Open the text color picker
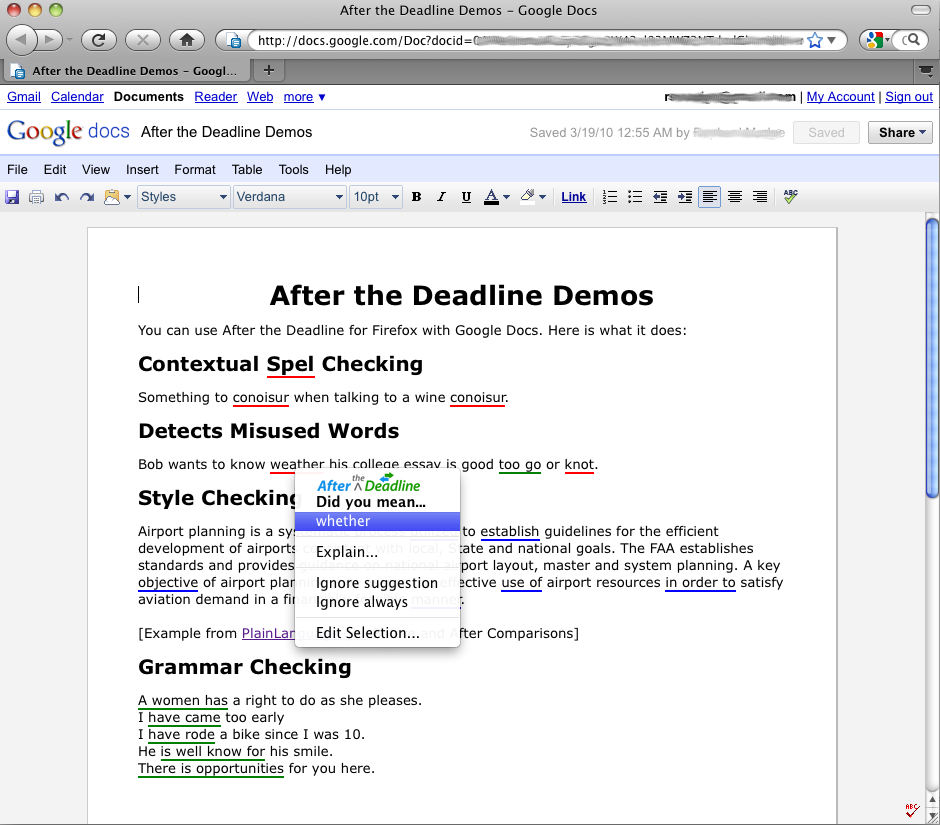Image resolution: width=940 pixels, height=825 pixels. click(497, 197)
